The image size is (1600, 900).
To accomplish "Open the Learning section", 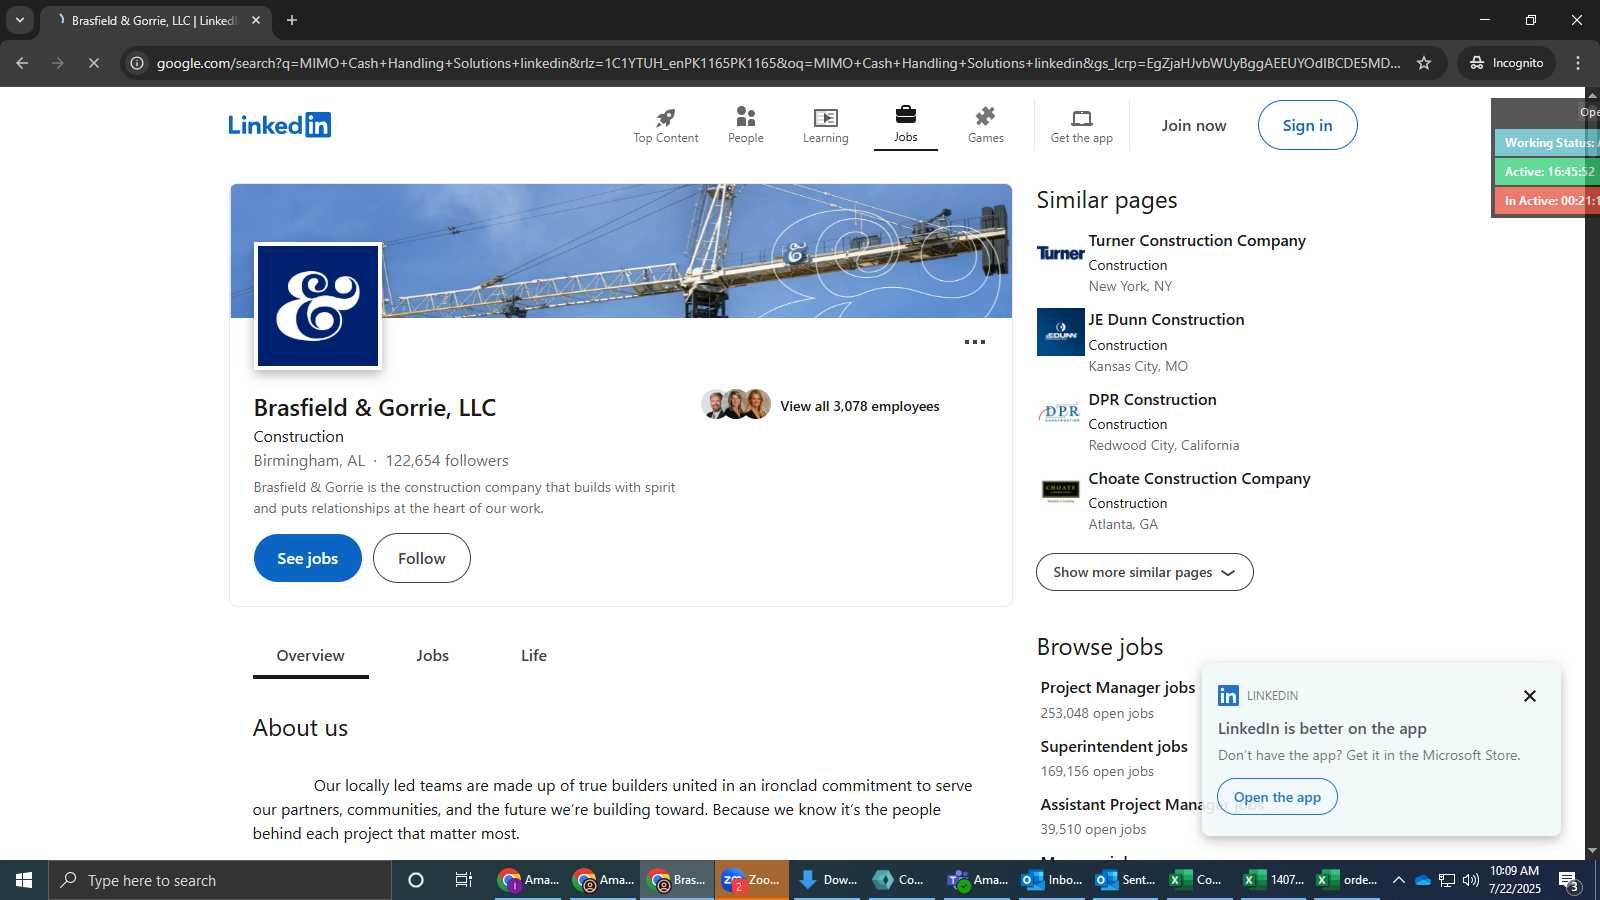I will [825, 126].
